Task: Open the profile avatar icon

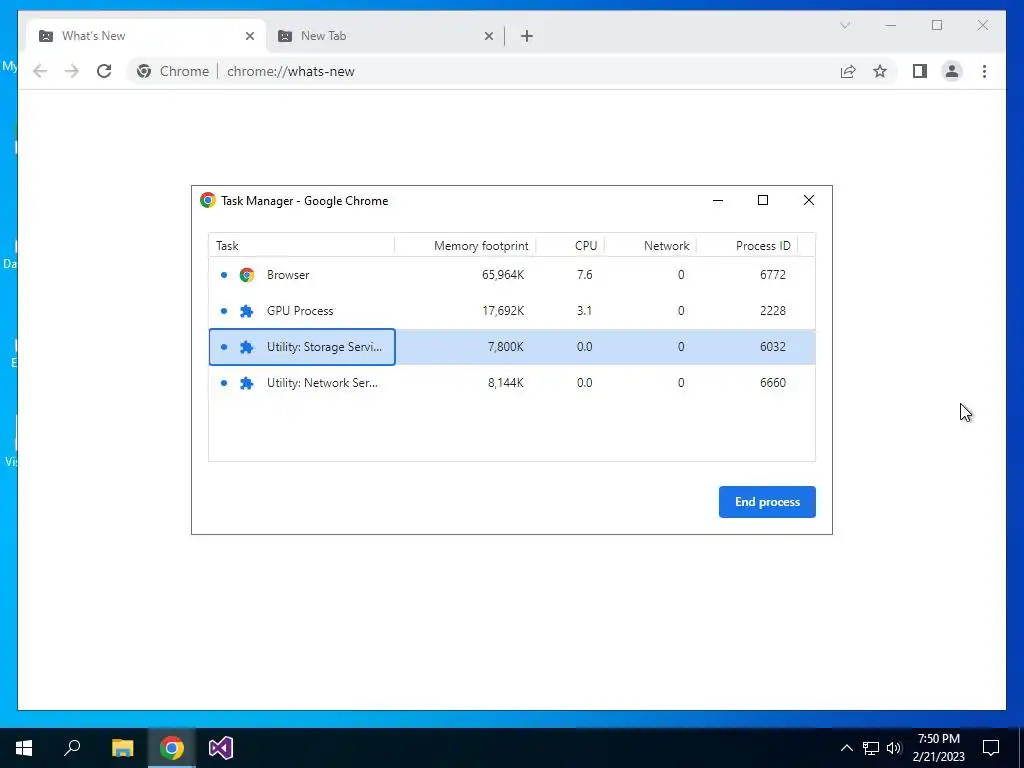Action: tap(952, 71)
